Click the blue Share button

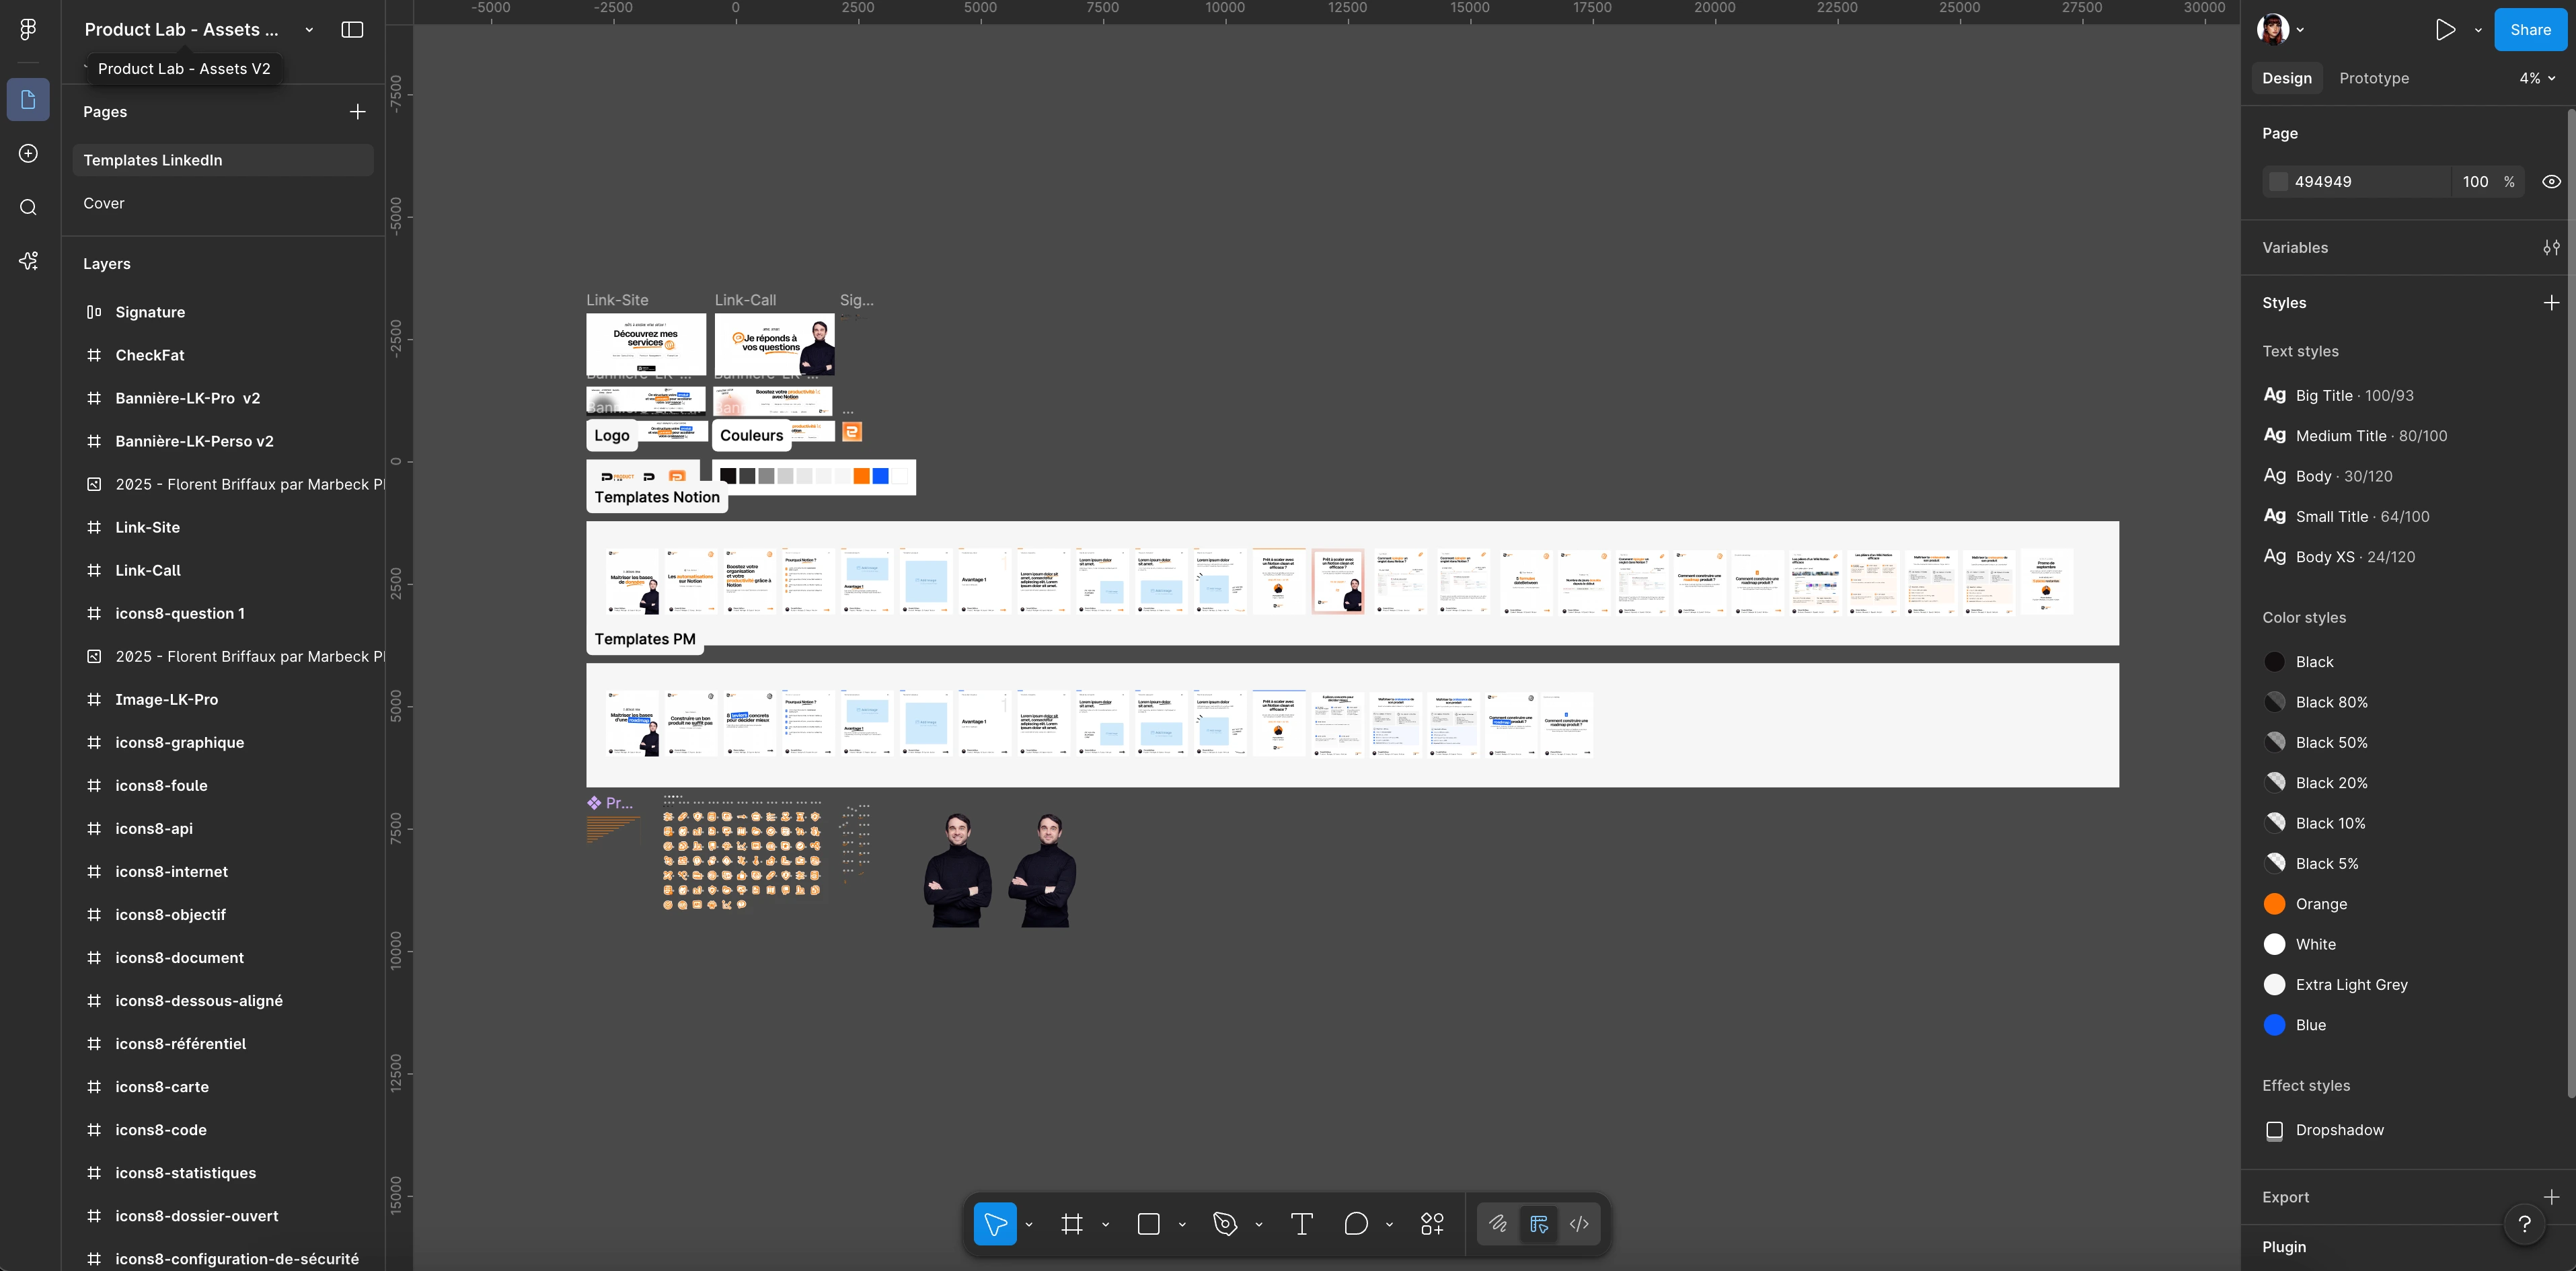pyautogui.click(x=2529, y=30)
